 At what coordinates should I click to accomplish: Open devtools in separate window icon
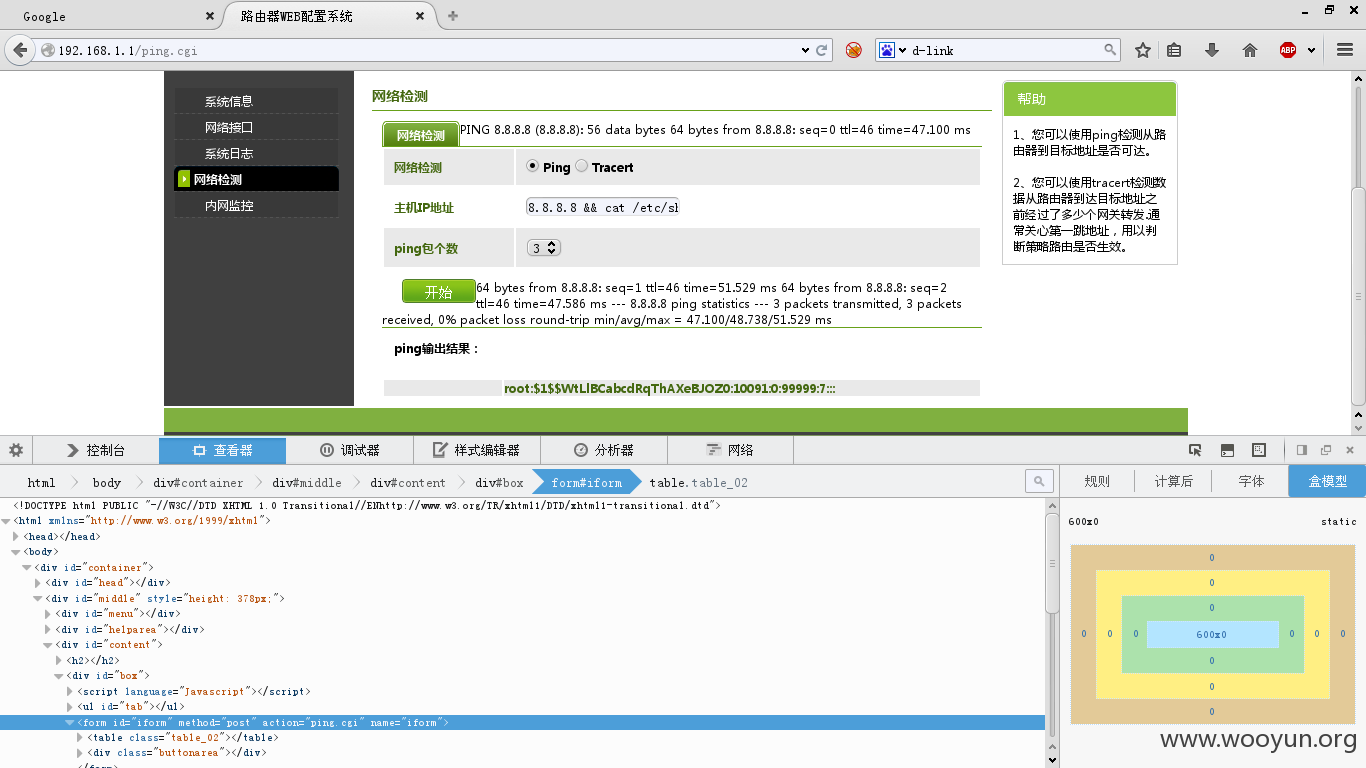pos(1326,450)
